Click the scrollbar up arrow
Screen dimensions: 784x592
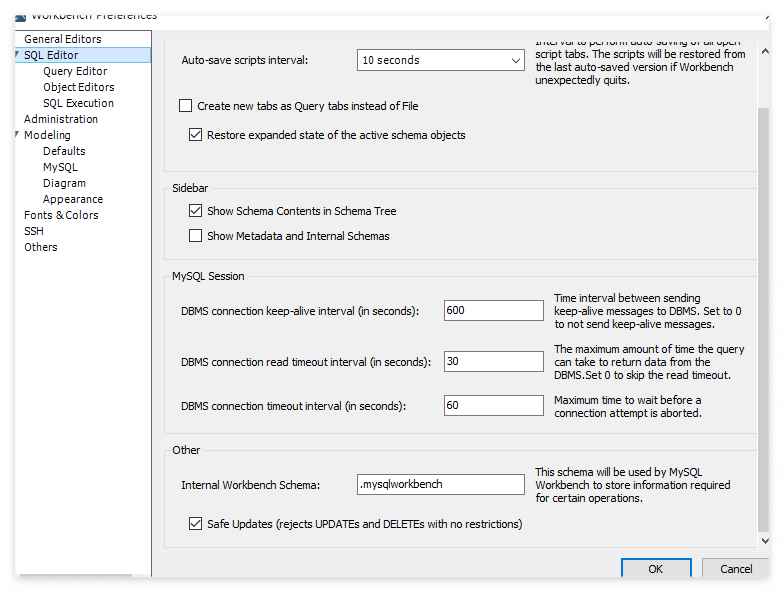point(764,52)
